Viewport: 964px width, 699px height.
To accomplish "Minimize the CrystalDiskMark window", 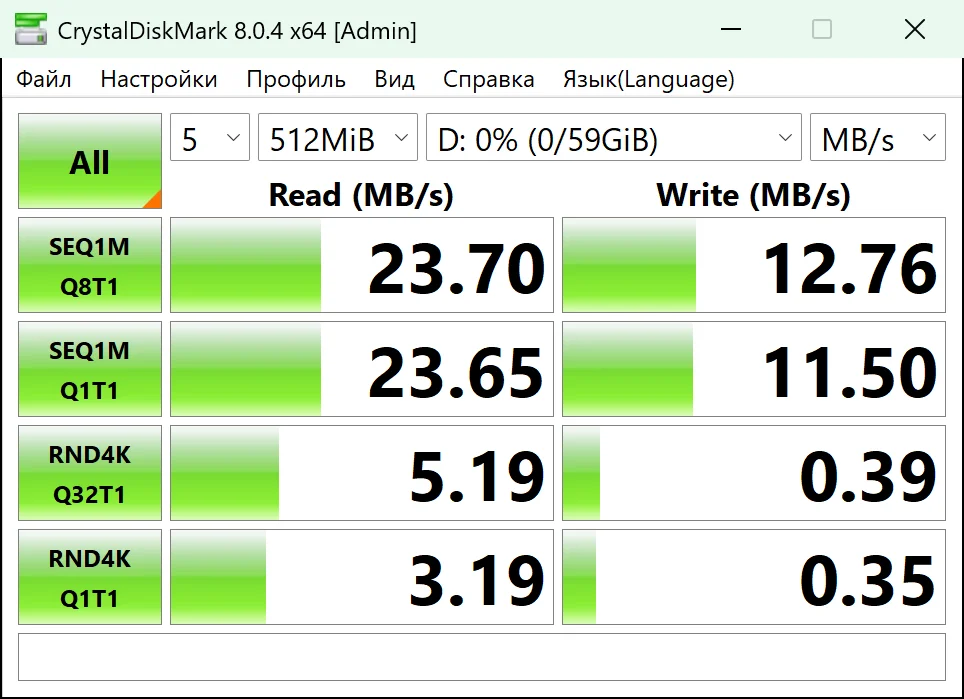I will [x=730, y=29].
